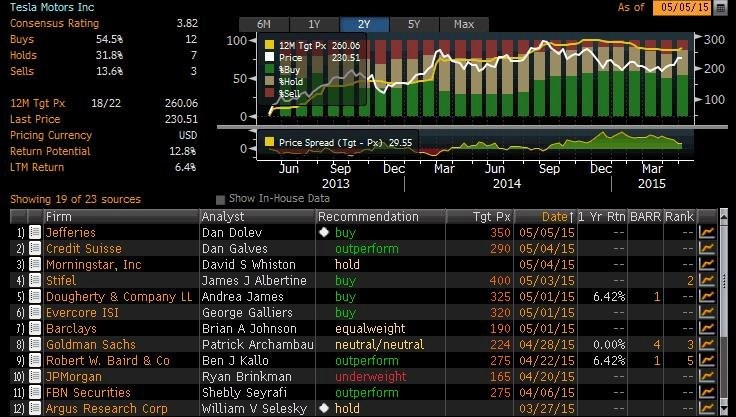Screen dimensions: 736x417
Task: Click analyst name Patrick Archambau
Action: (x=258, y=344)
